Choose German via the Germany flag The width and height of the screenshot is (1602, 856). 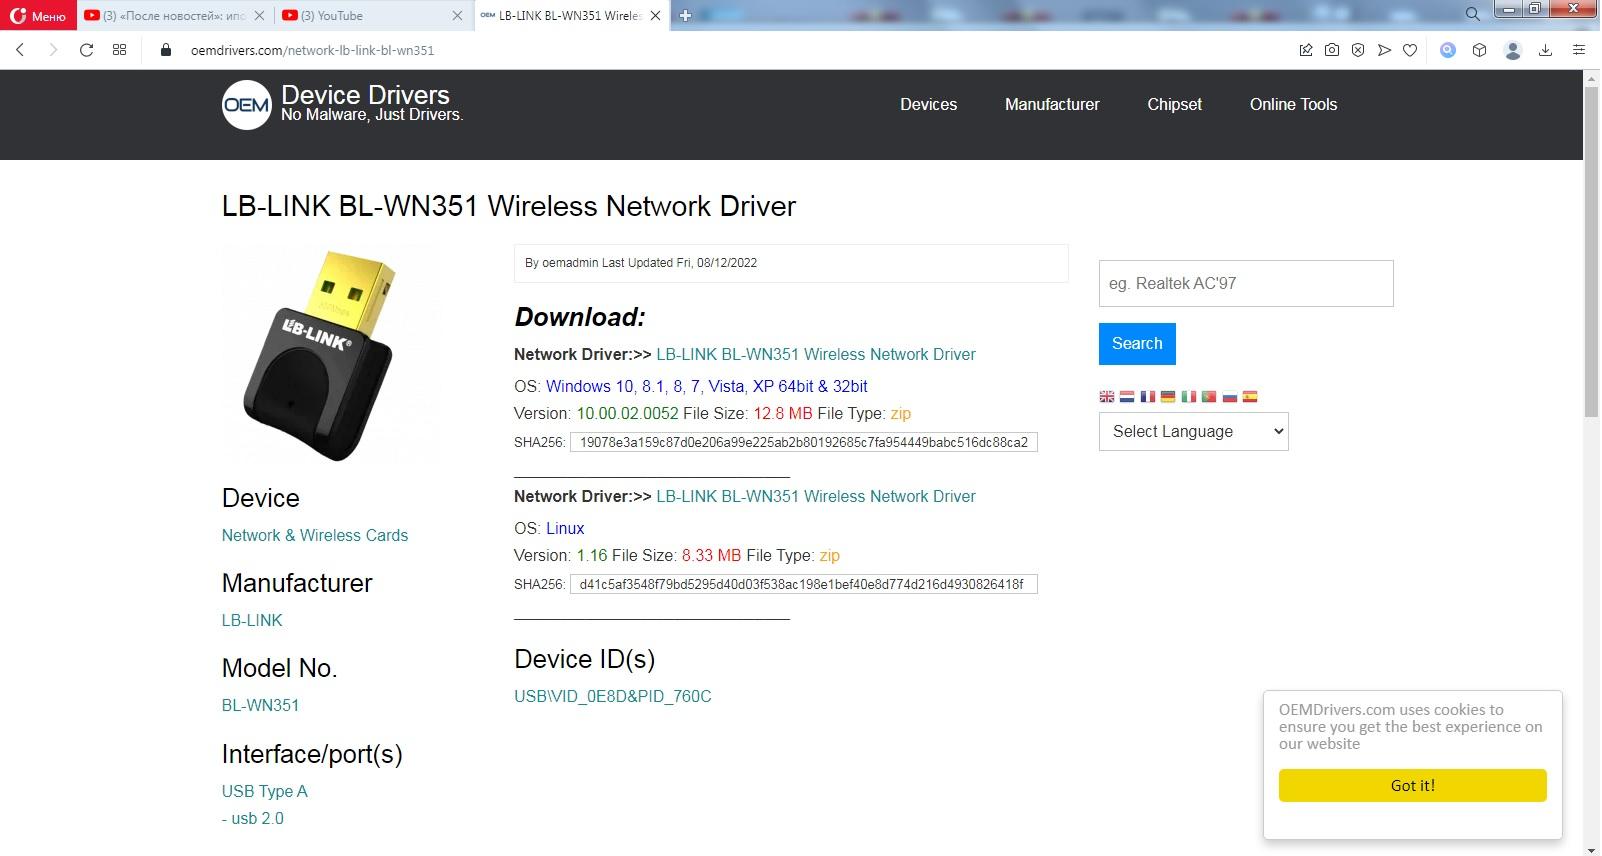pyautogui.click(x=1168, y=396)
